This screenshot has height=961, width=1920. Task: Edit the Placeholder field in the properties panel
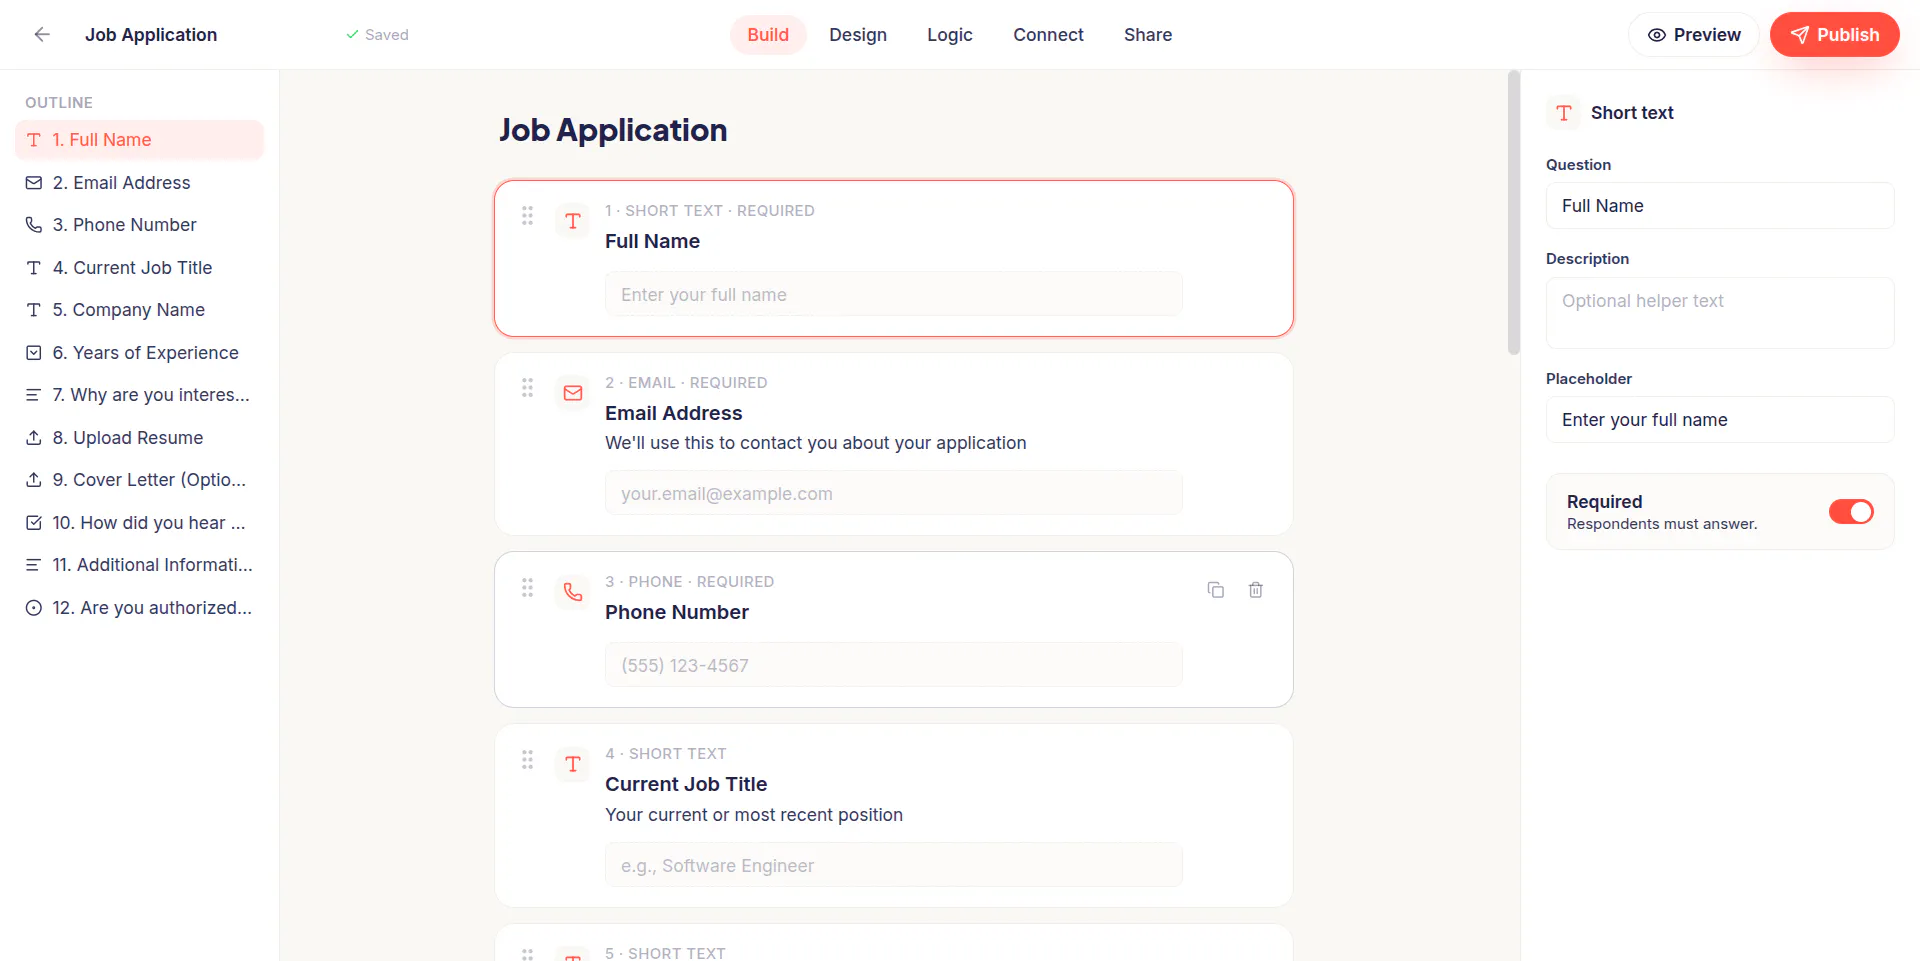point(1720,420)
